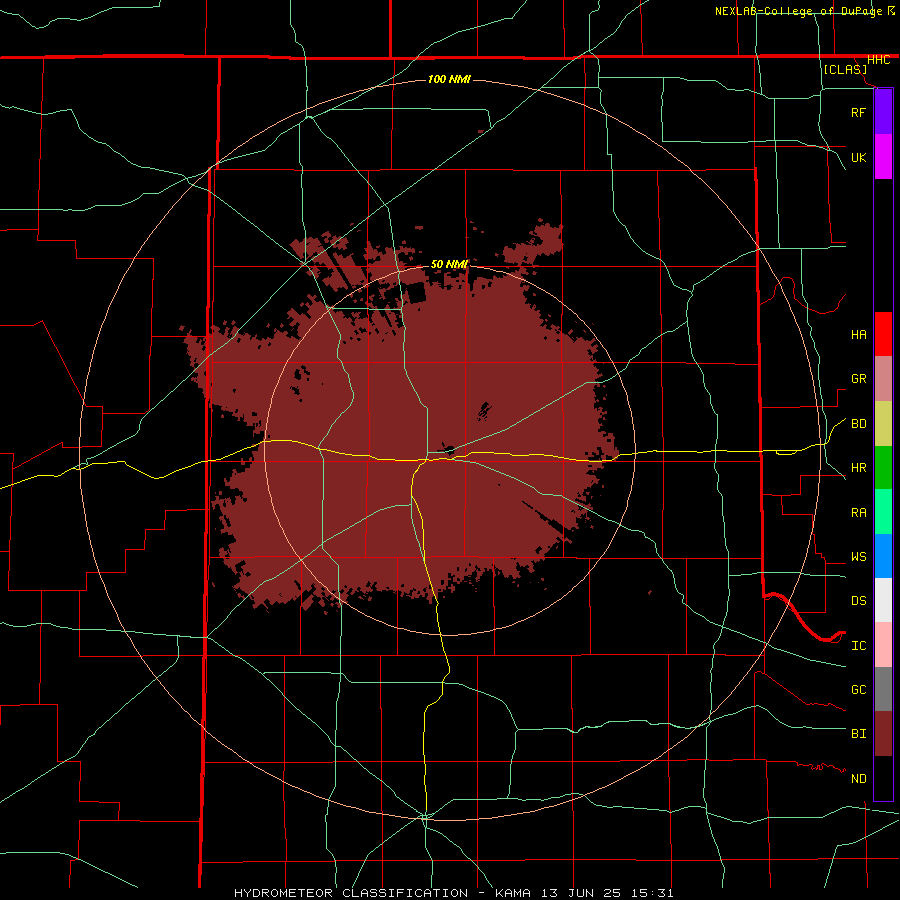Click the ND legend label text
Screen dimensions: 900x900
pyautogui.click(x=858, y=779)
